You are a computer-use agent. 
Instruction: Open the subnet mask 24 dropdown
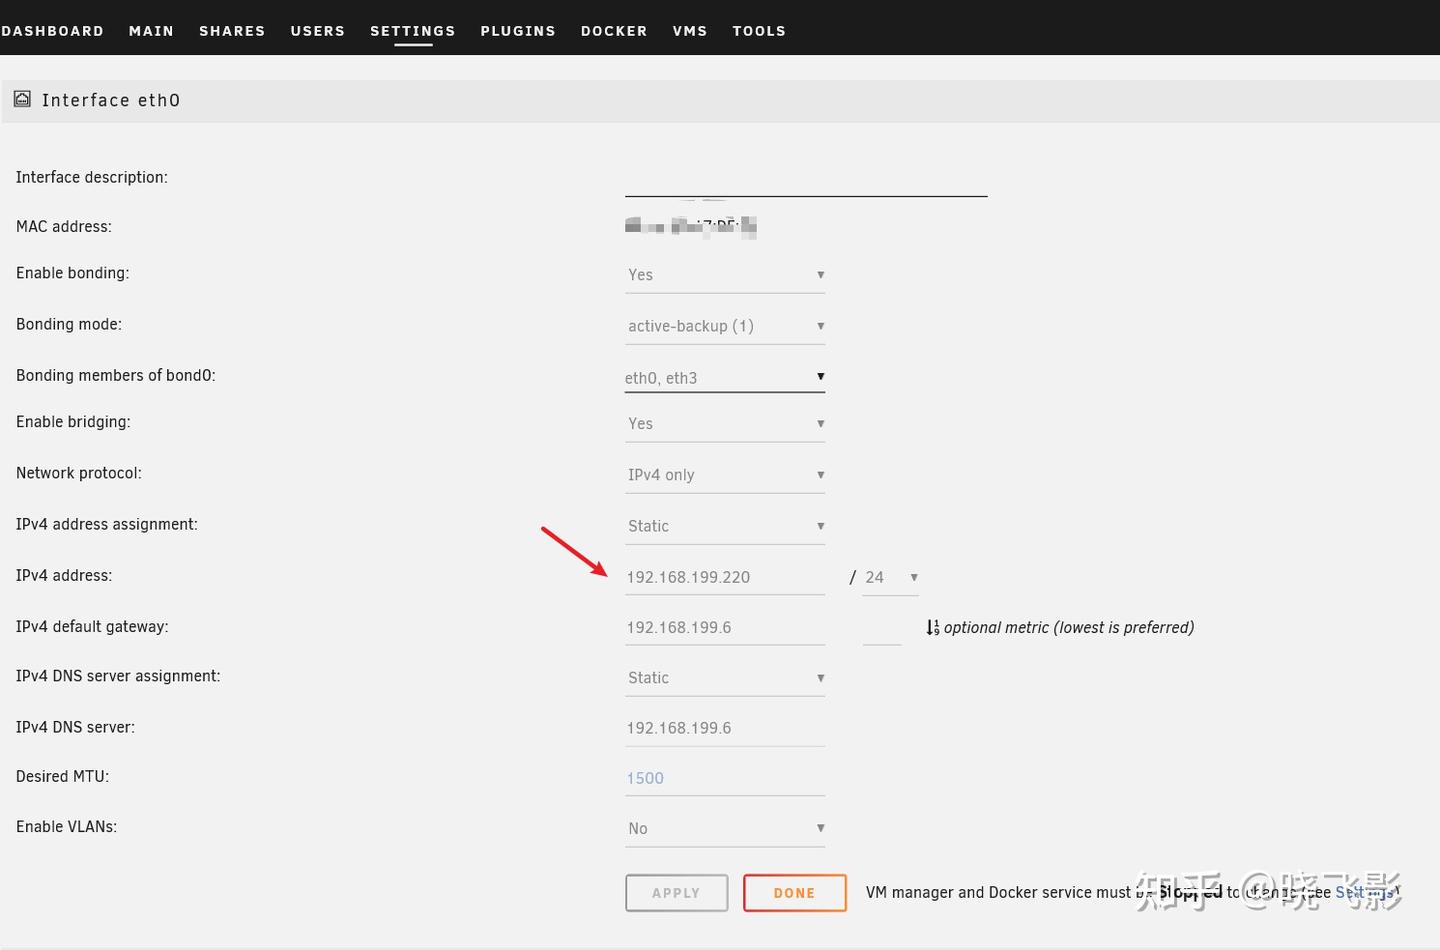890,577
